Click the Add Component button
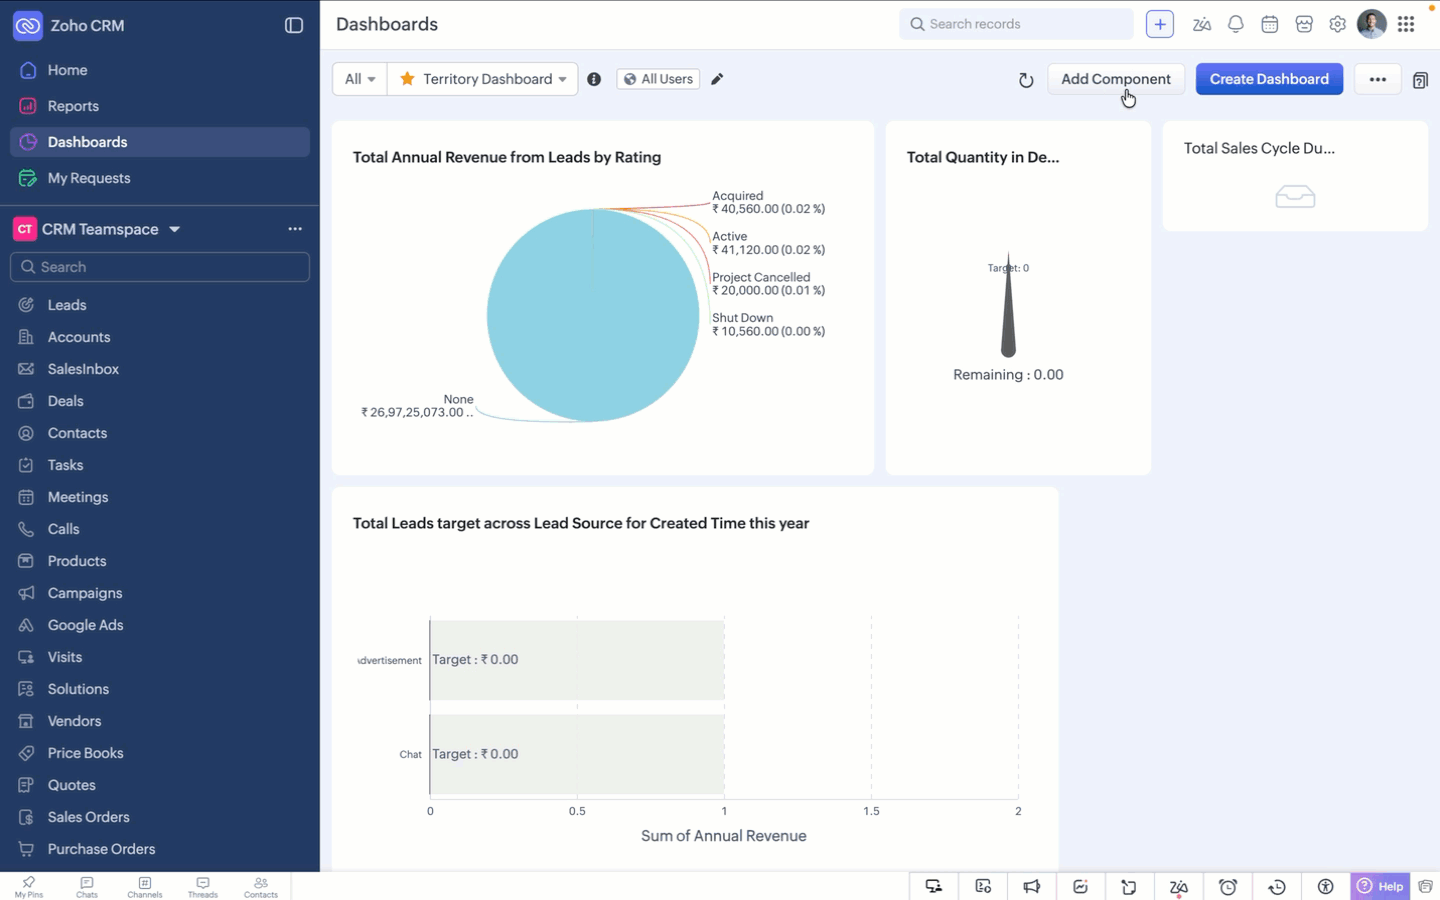 click(x=1115, y=79)
